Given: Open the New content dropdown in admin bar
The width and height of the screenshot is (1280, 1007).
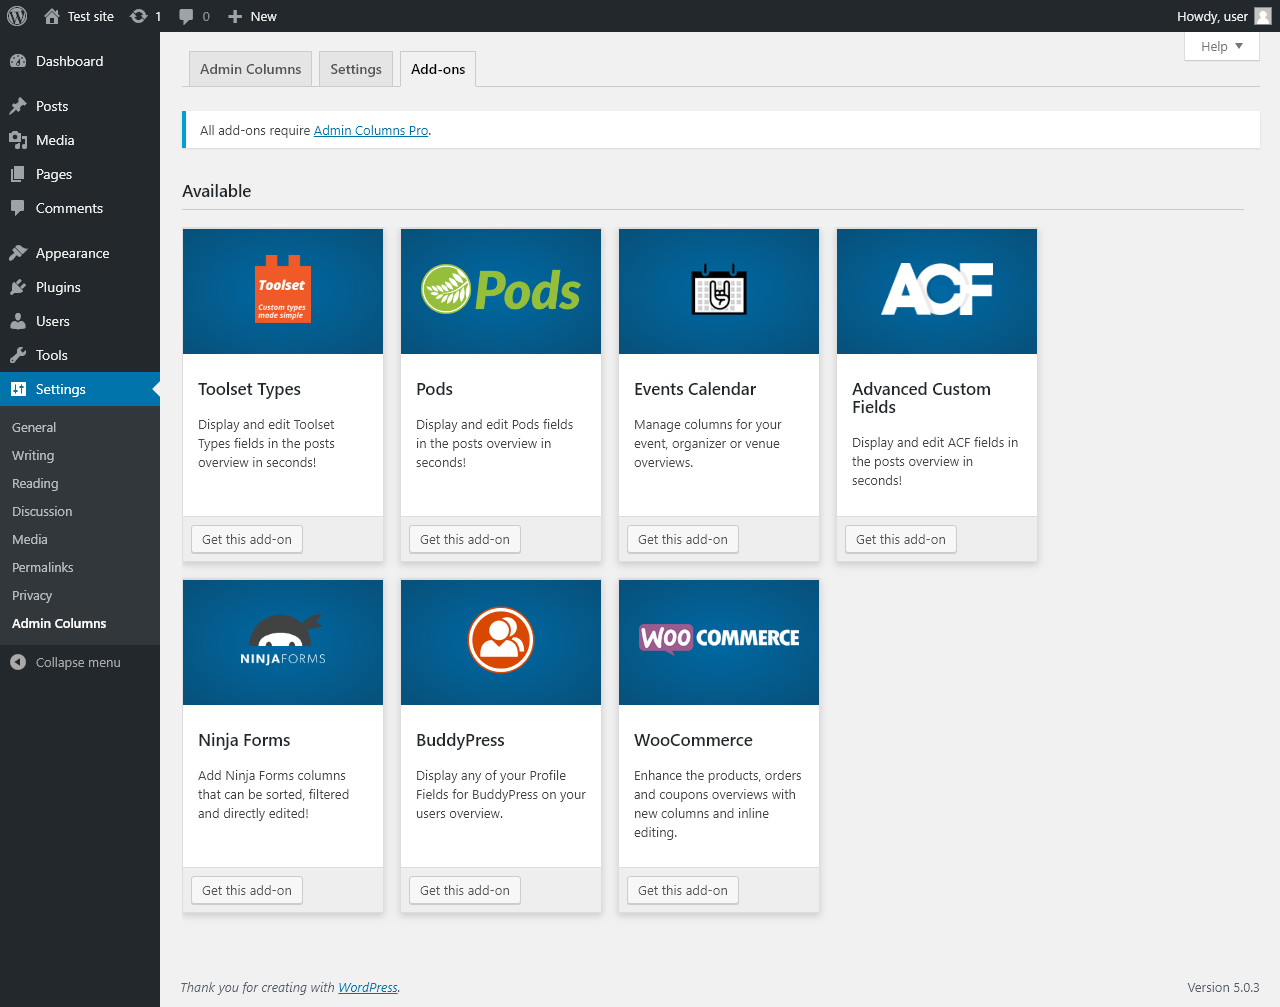Looking at the screenshot, I should (x=253, y=16).
